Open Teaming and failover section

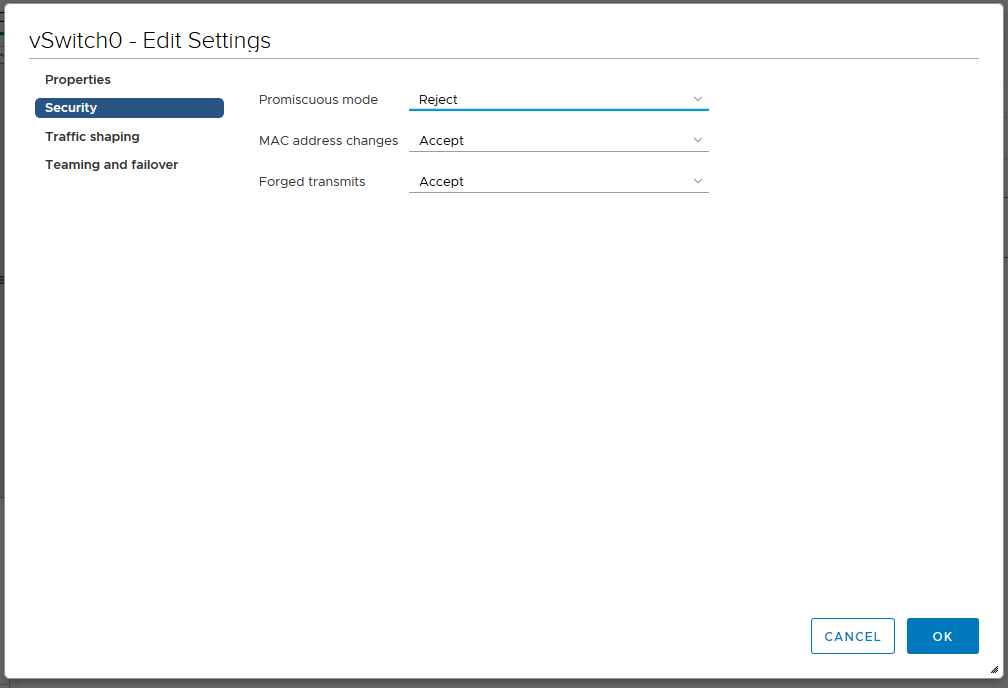click(x=111, y=165)
